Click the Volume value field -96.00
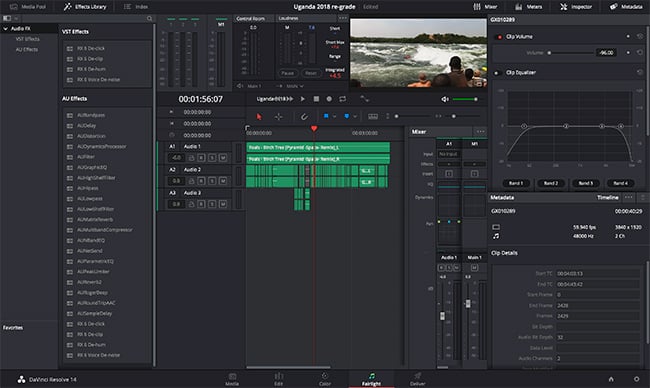This screenshot has width=650, height=388. 606,53
